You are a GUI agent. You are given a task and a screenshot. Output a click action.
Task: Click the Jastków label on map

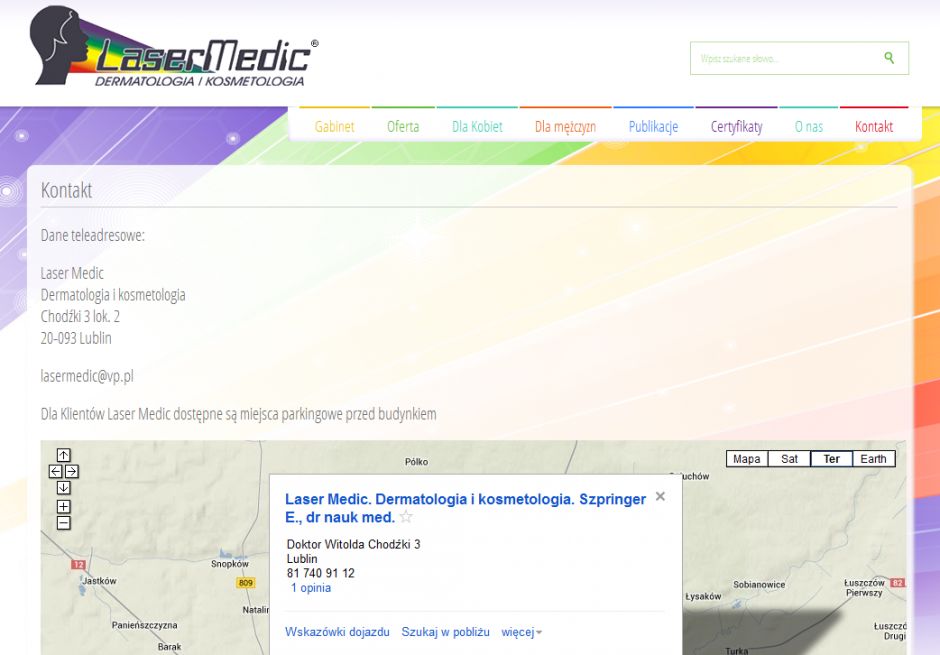[x=100, y=581]
